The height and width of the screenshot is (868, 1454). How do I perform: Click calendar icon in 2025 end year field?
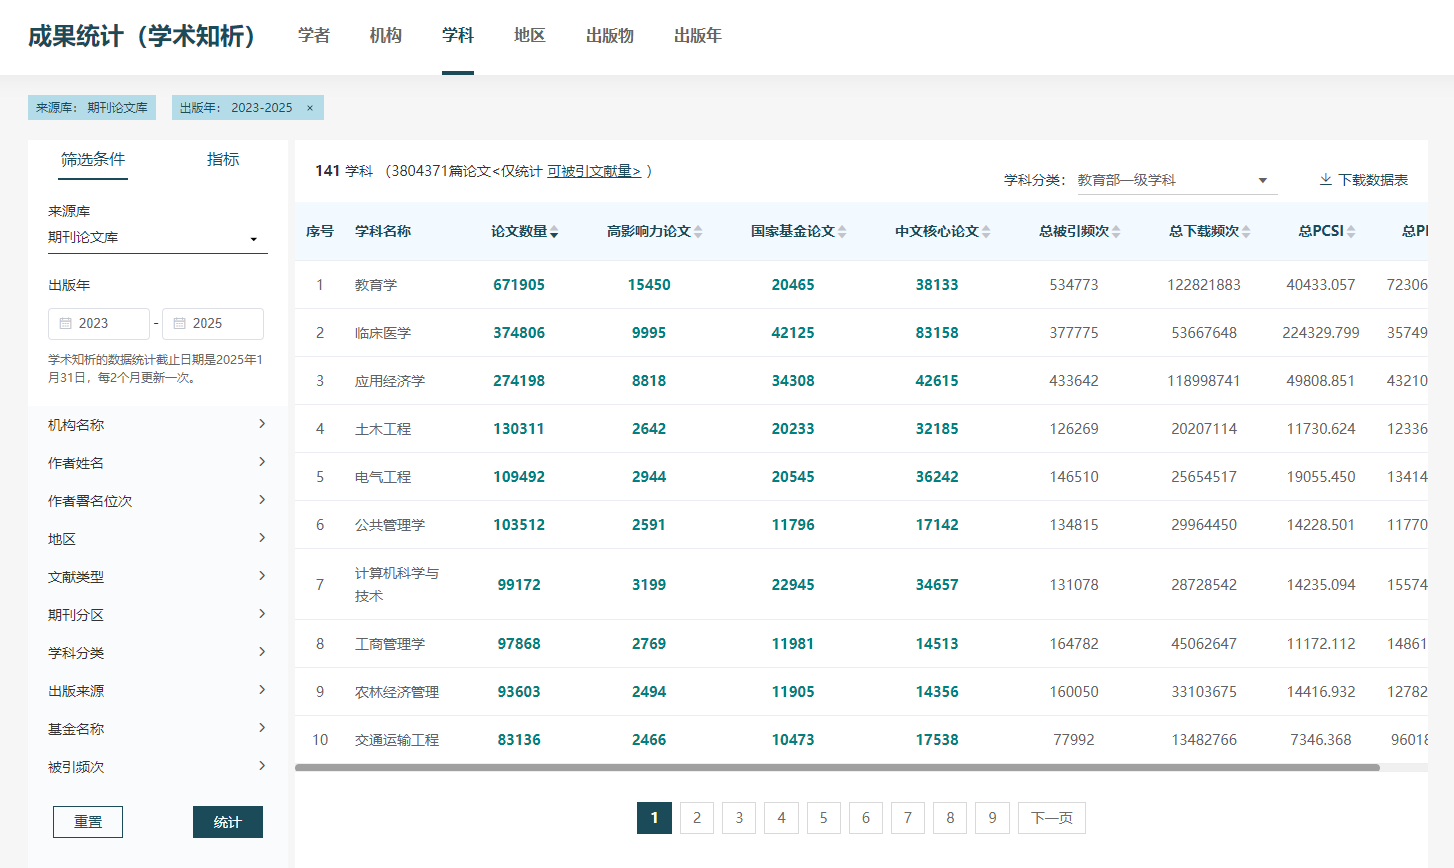[x=180, y=323]
